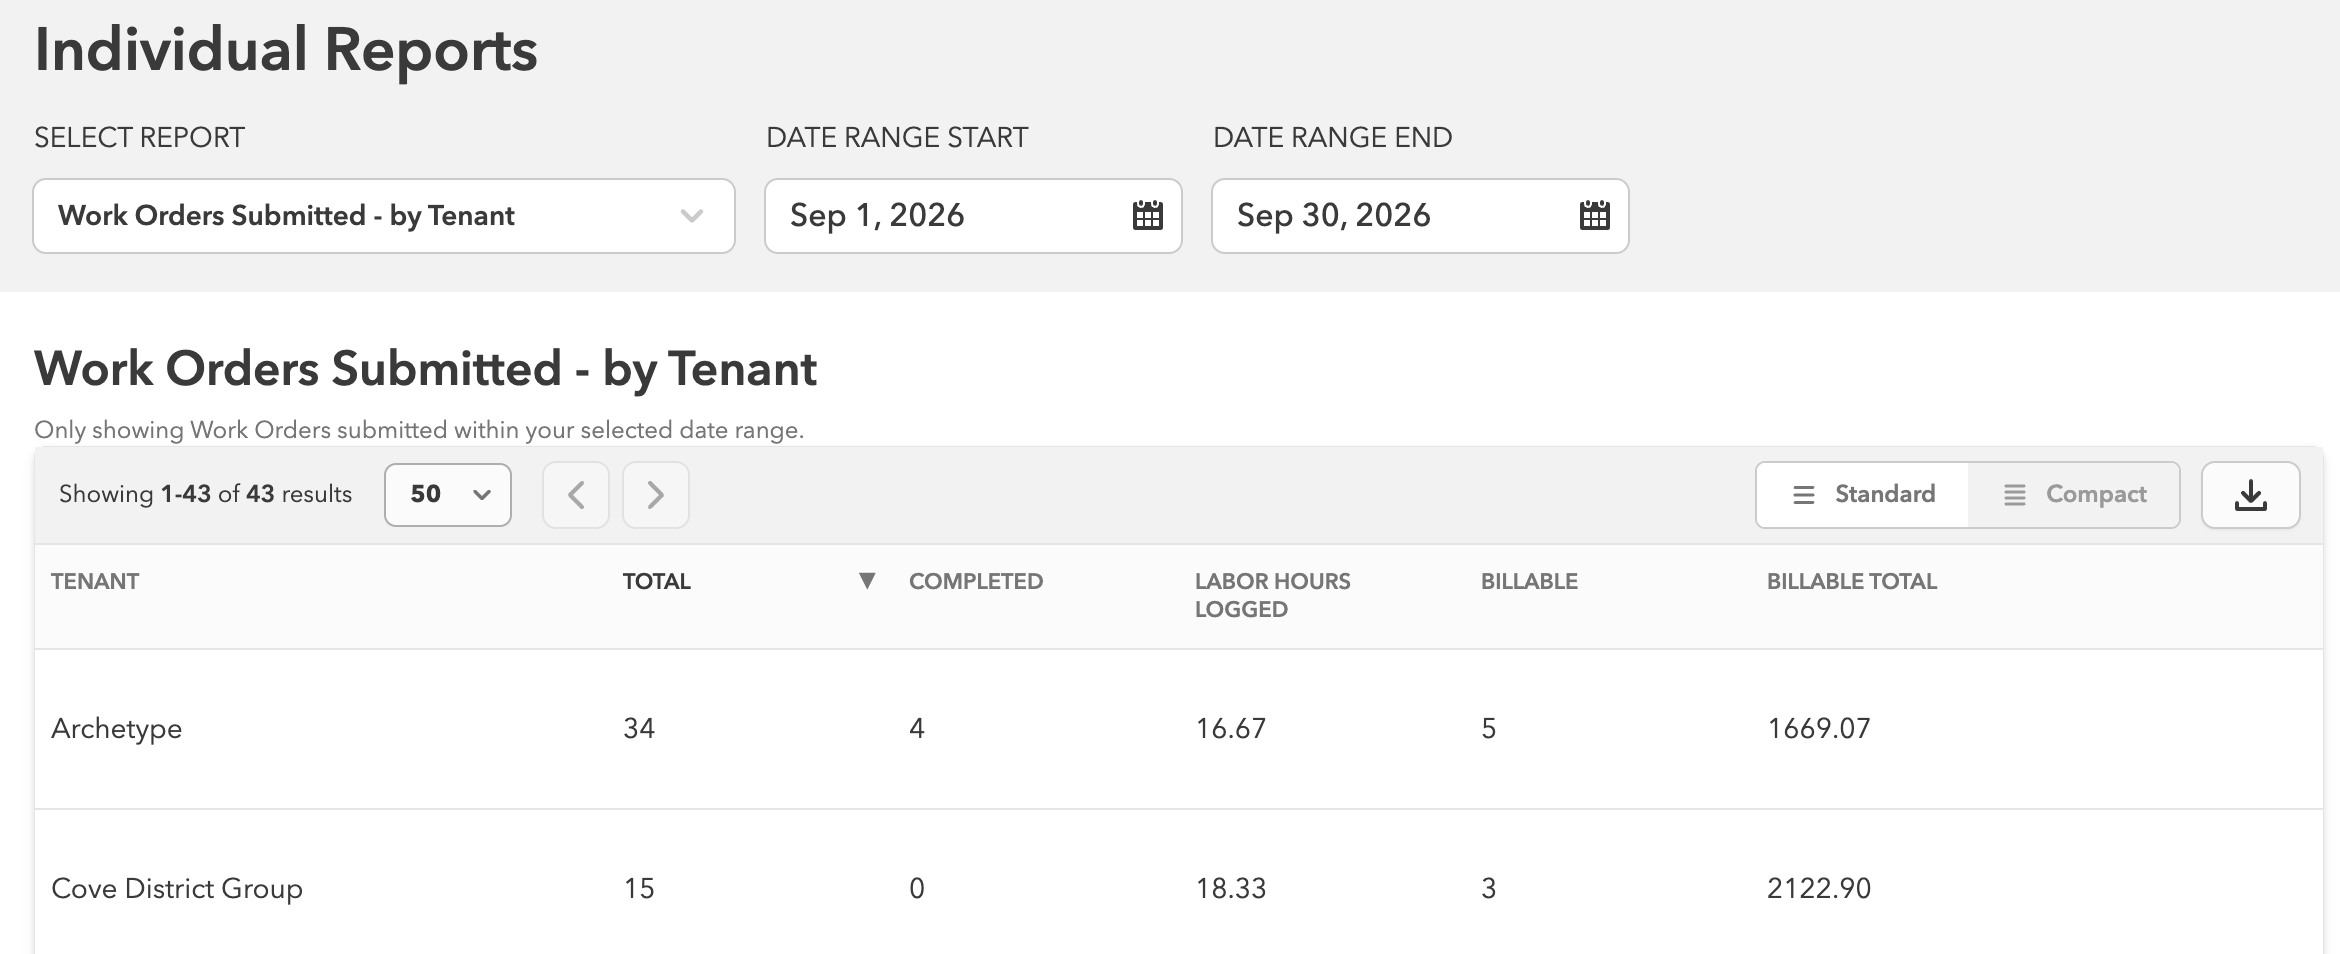The height and width of the screenshot is (954, 2340).
Task: Sort by the Billable Total column header
Action: (1852, 581)
